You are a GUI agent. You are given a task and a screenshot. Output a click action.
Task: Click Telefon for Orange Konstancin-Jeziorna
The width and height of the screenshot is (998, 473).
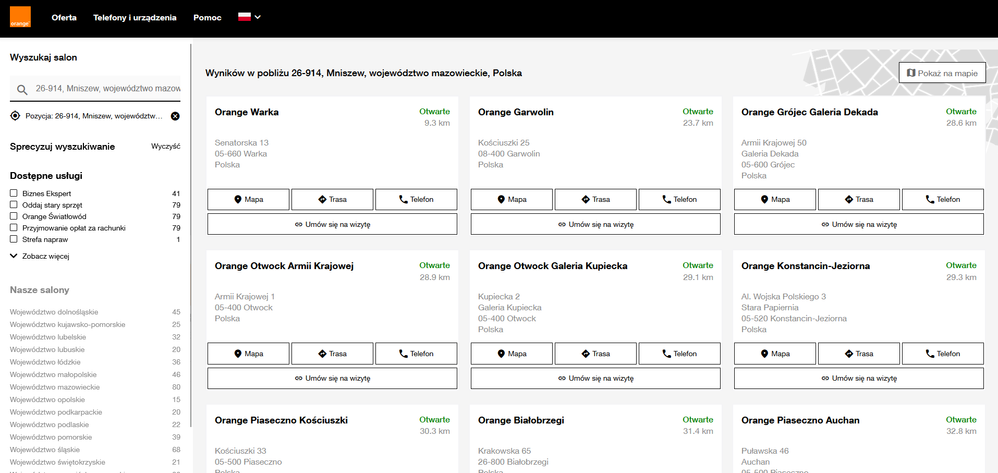(x=943, y=353)
